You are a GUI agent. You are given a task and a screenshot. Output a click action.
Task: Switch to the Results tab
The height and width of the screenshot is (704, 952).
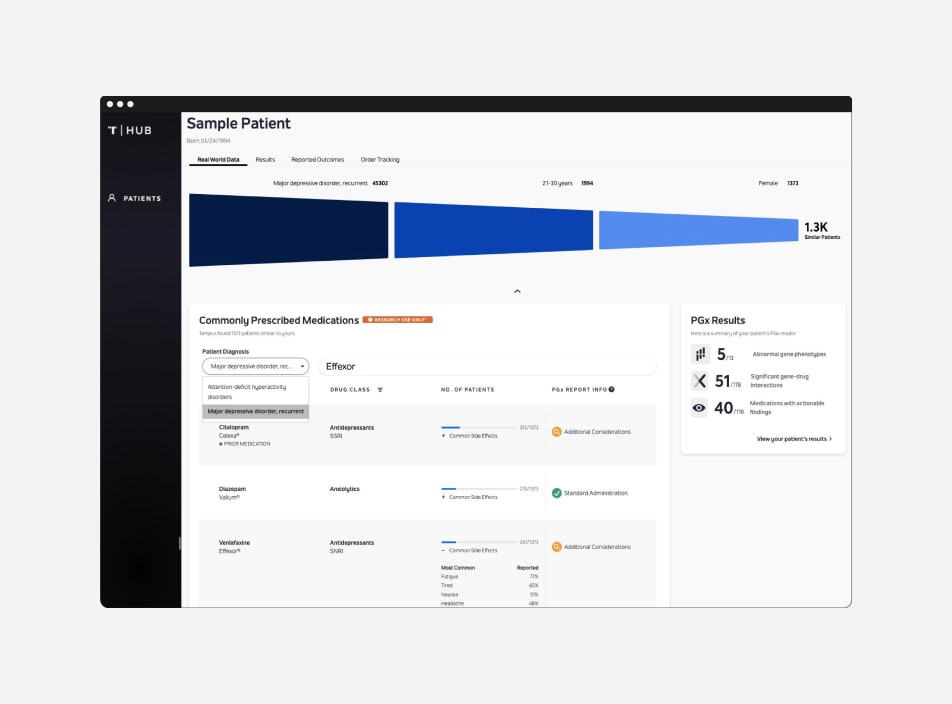[x=265, y=160]
